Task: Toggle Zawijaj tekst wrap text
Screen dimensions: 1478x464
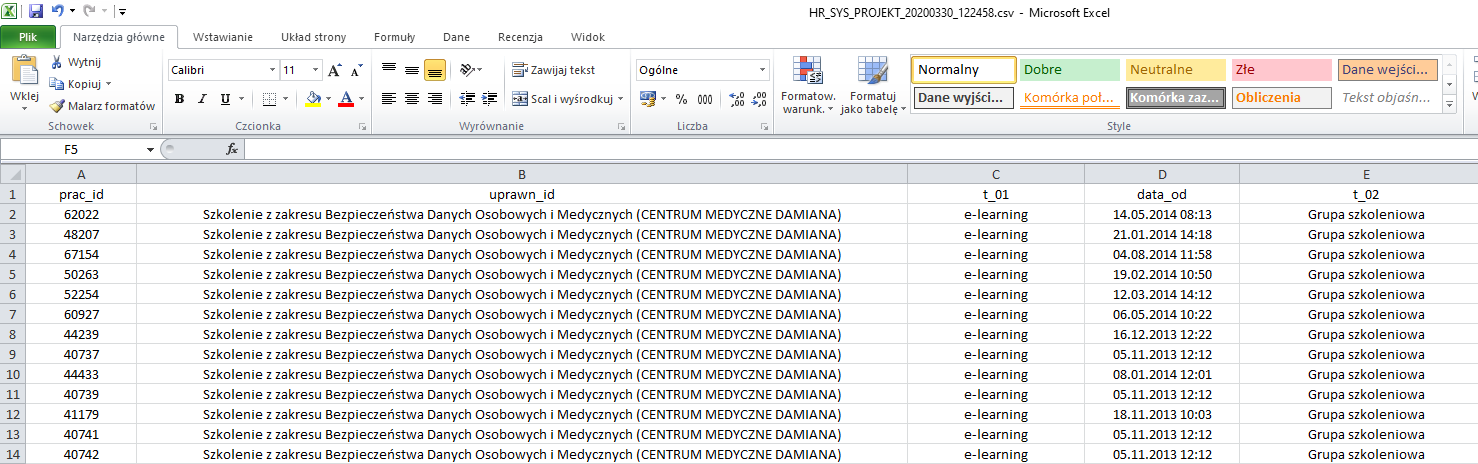Action: (553, 70)
